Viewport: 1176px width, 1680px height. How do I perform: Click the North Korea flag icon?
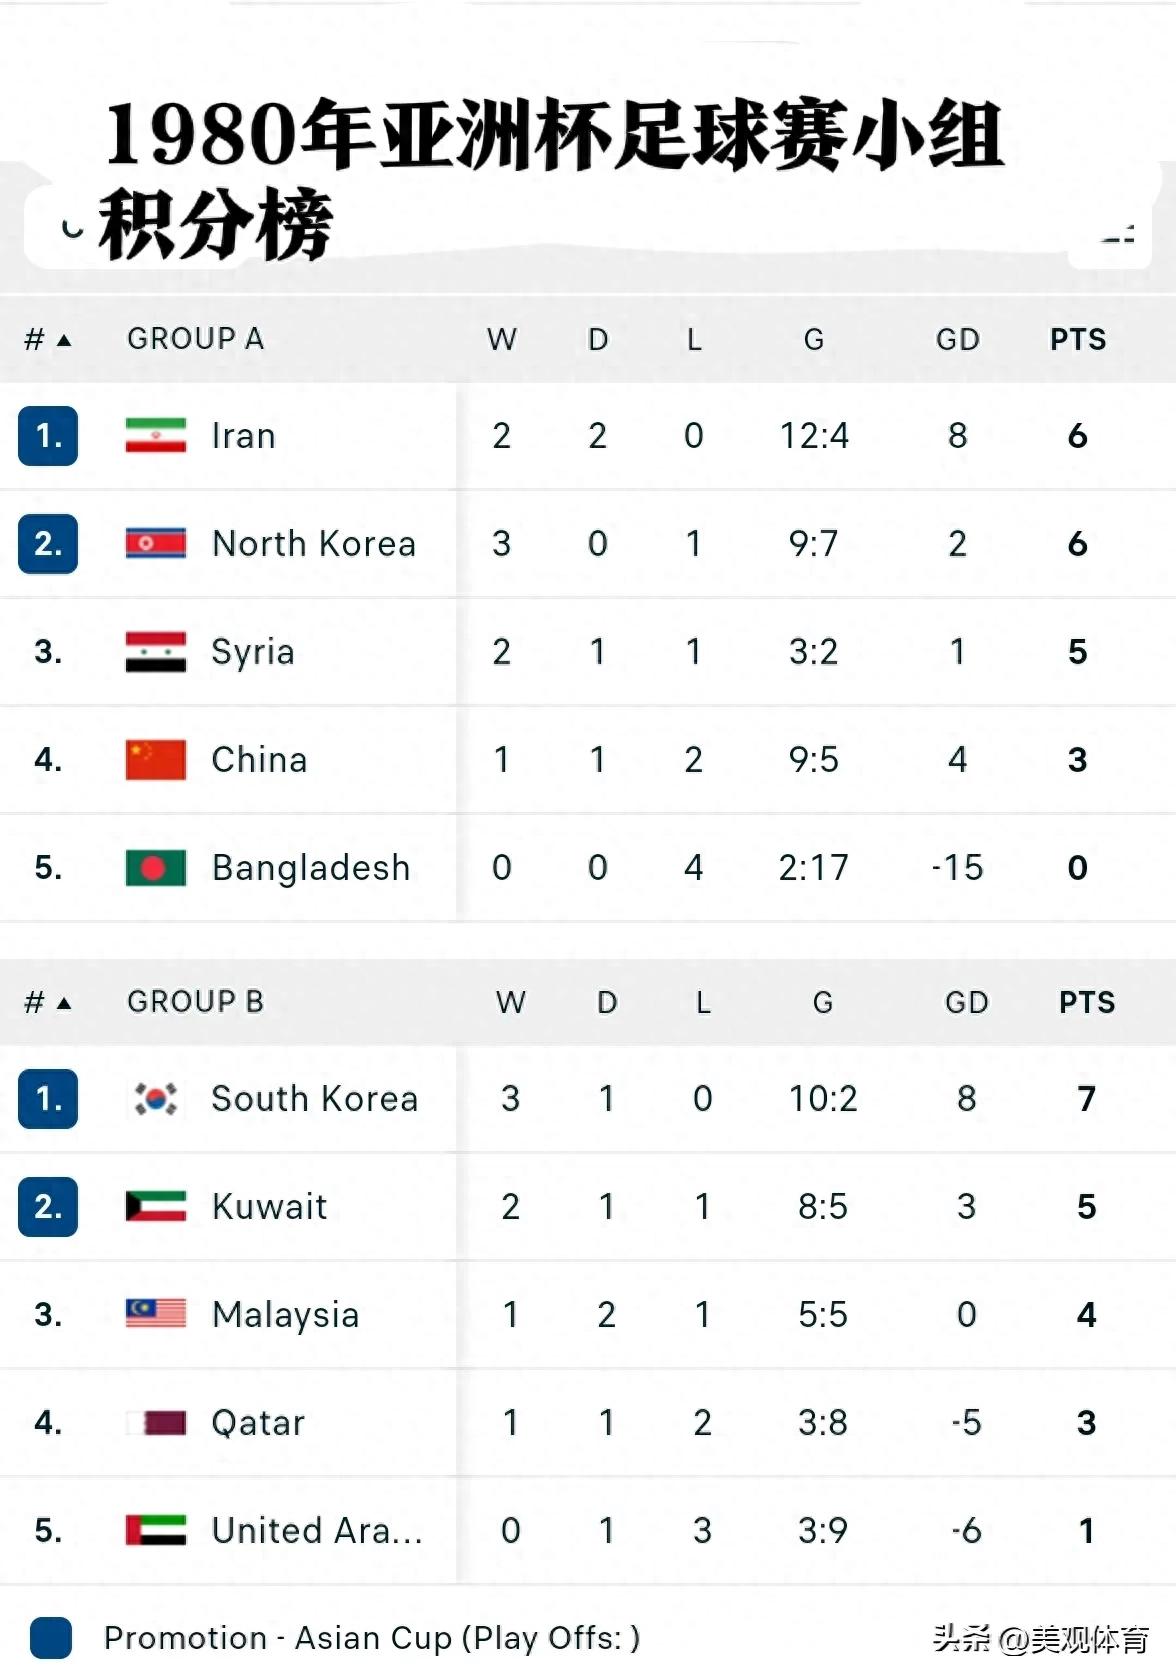(x=156, y=544)
